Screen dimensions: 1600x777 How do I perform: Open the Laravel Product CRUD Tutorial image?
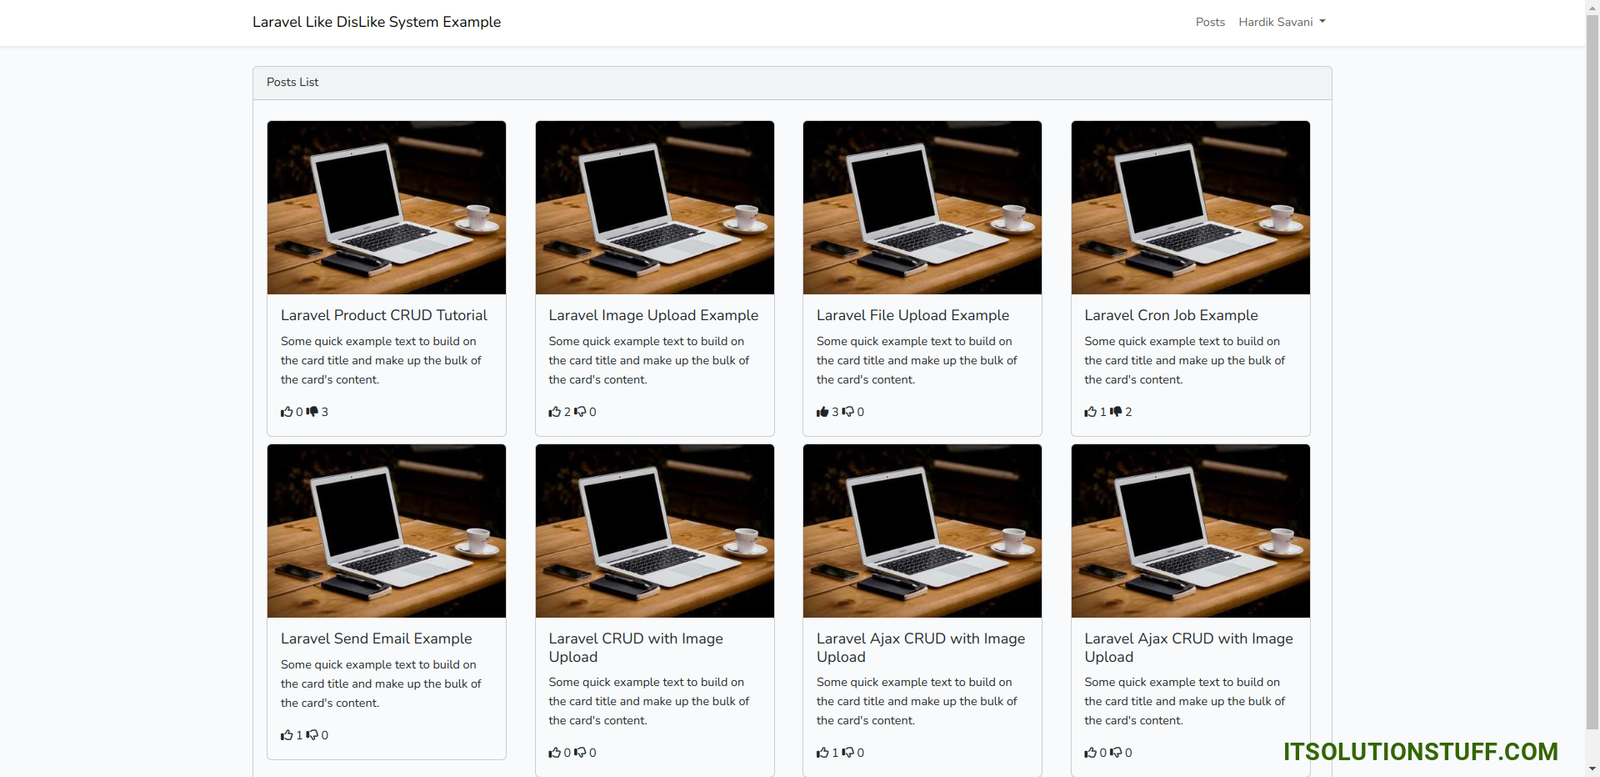click(386, 208)
